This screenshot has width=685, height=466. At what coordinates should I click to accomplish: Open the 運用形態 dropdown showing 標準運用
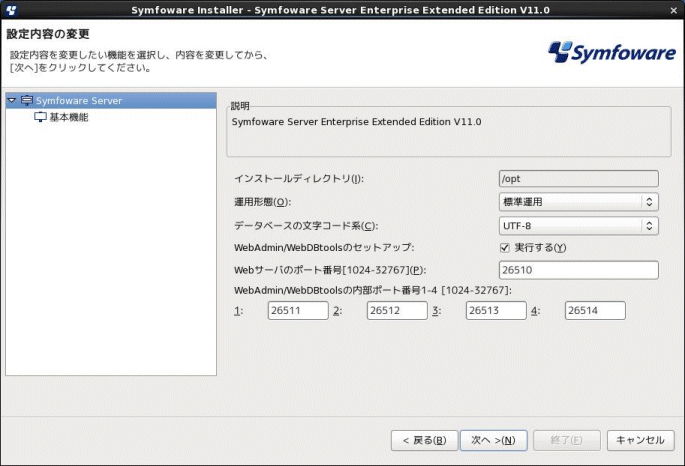tap(578, 202)
